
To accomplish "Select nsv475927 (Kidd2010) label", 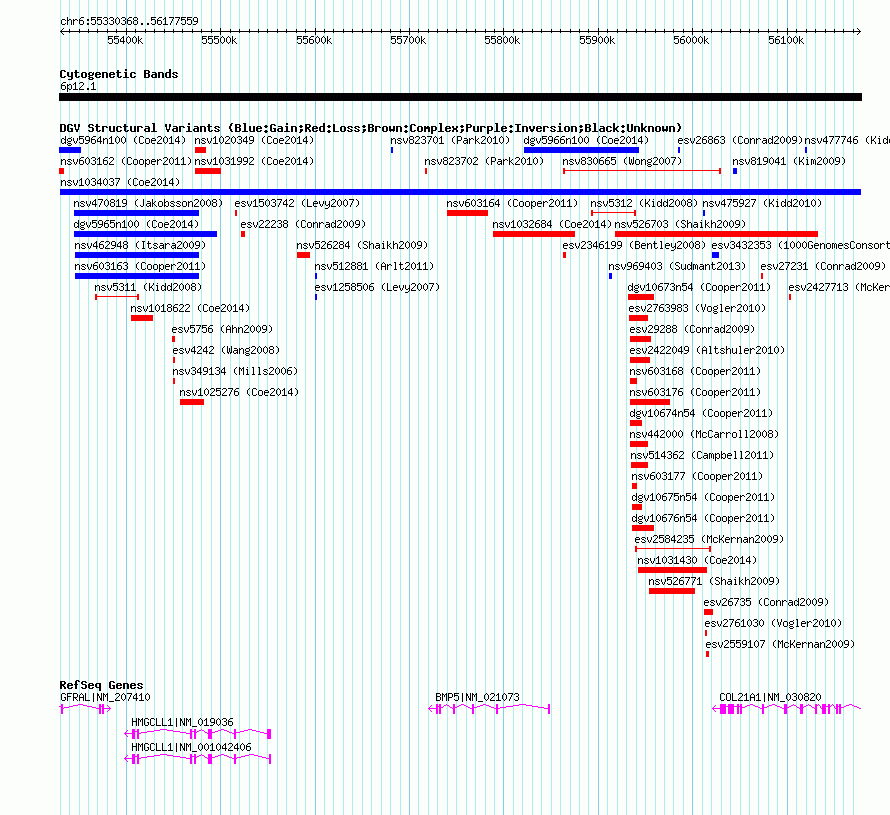I will coord(762,203).
